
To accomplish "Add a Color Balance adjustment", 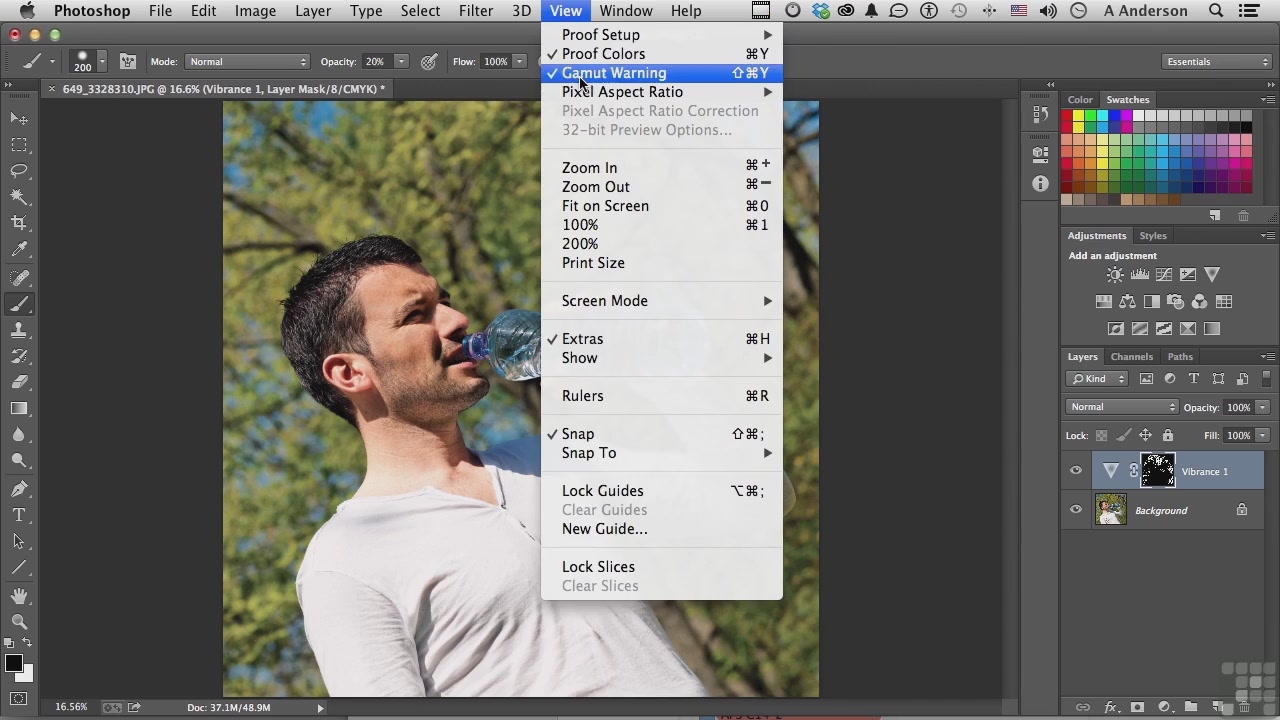I will [1127, 302].
